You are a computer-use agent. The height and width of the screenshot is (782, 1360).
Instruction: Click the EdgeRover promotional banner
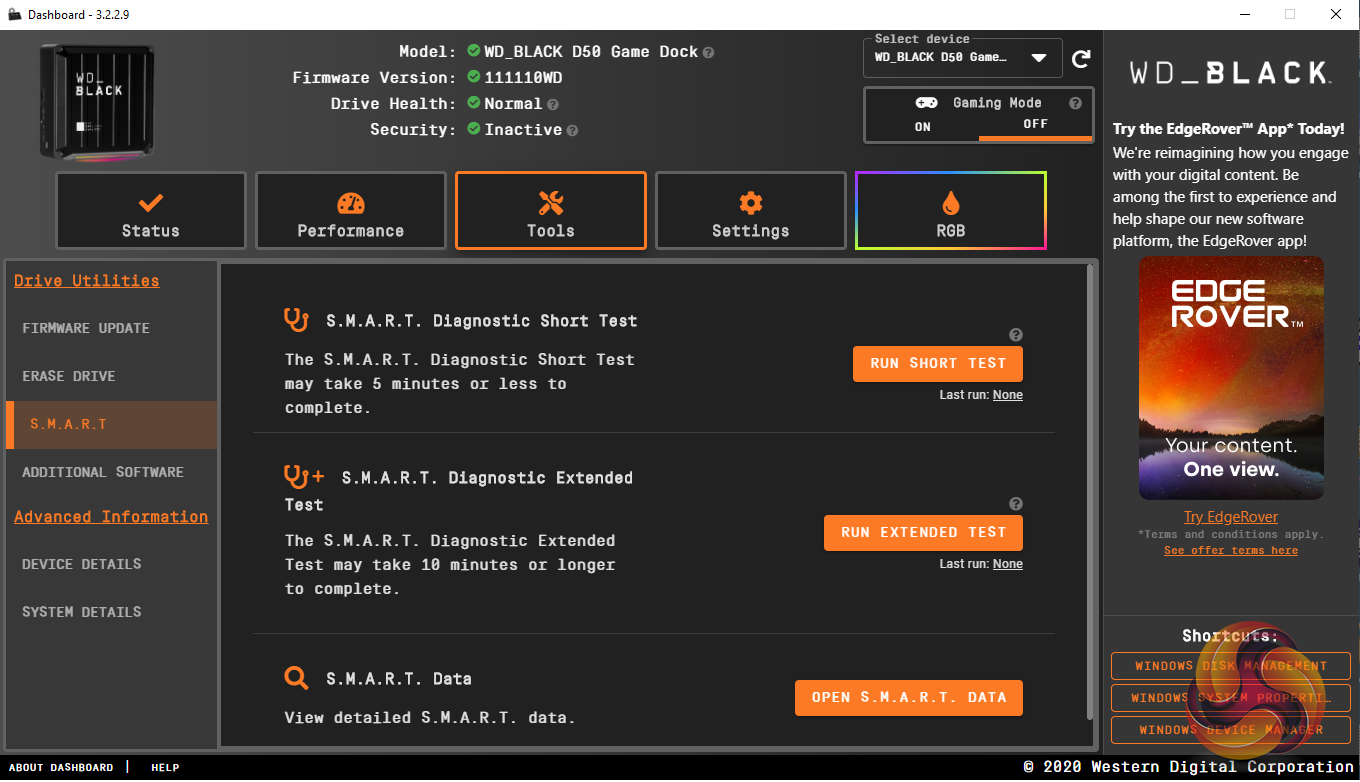click(1231, 378)
